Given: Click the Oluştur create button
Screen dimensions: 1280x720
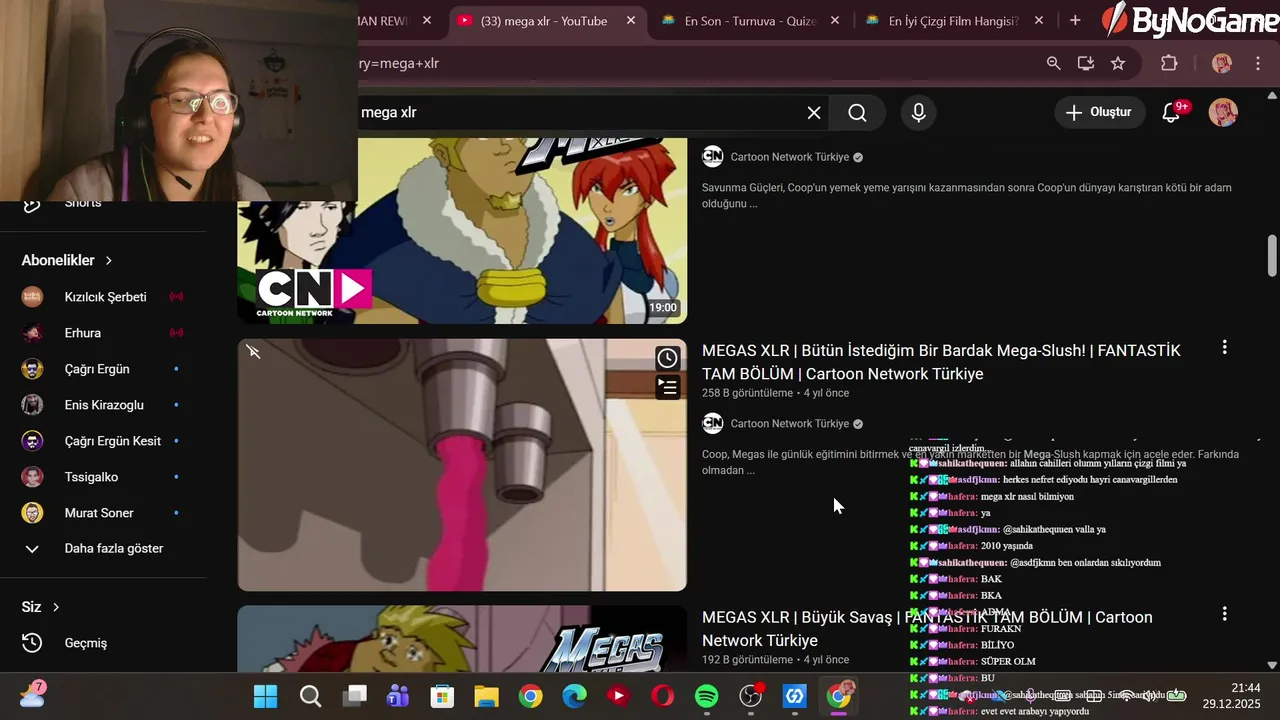Looking at the screenshot, I should point(1098,112).
